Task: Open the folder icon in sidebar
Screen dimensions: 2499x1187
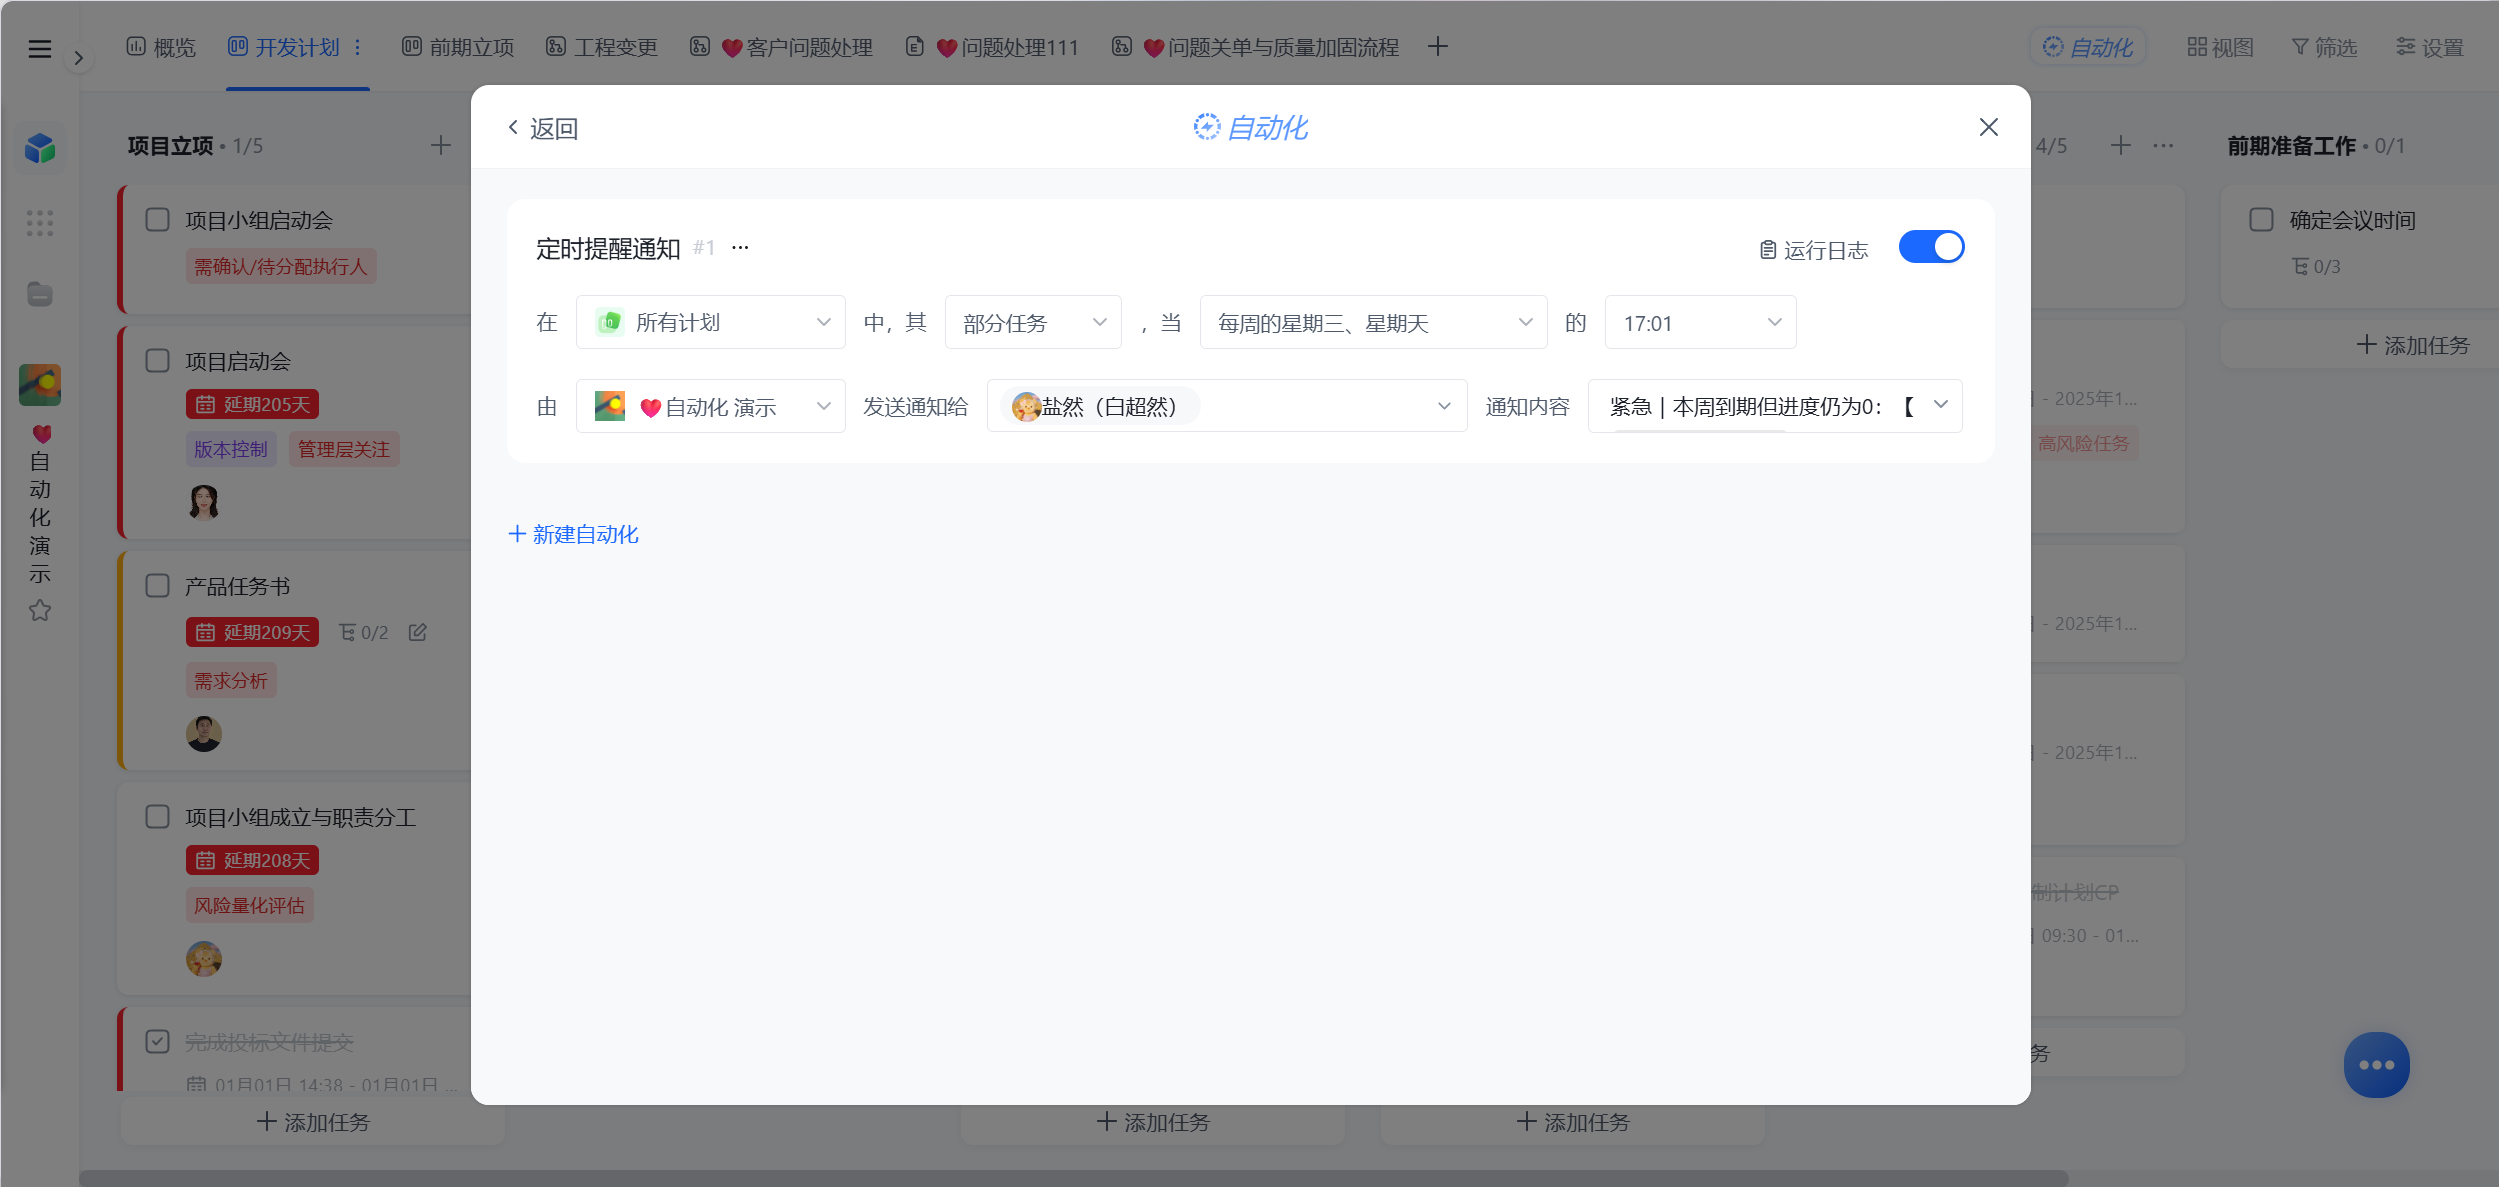Action: [x=40, y=294]
